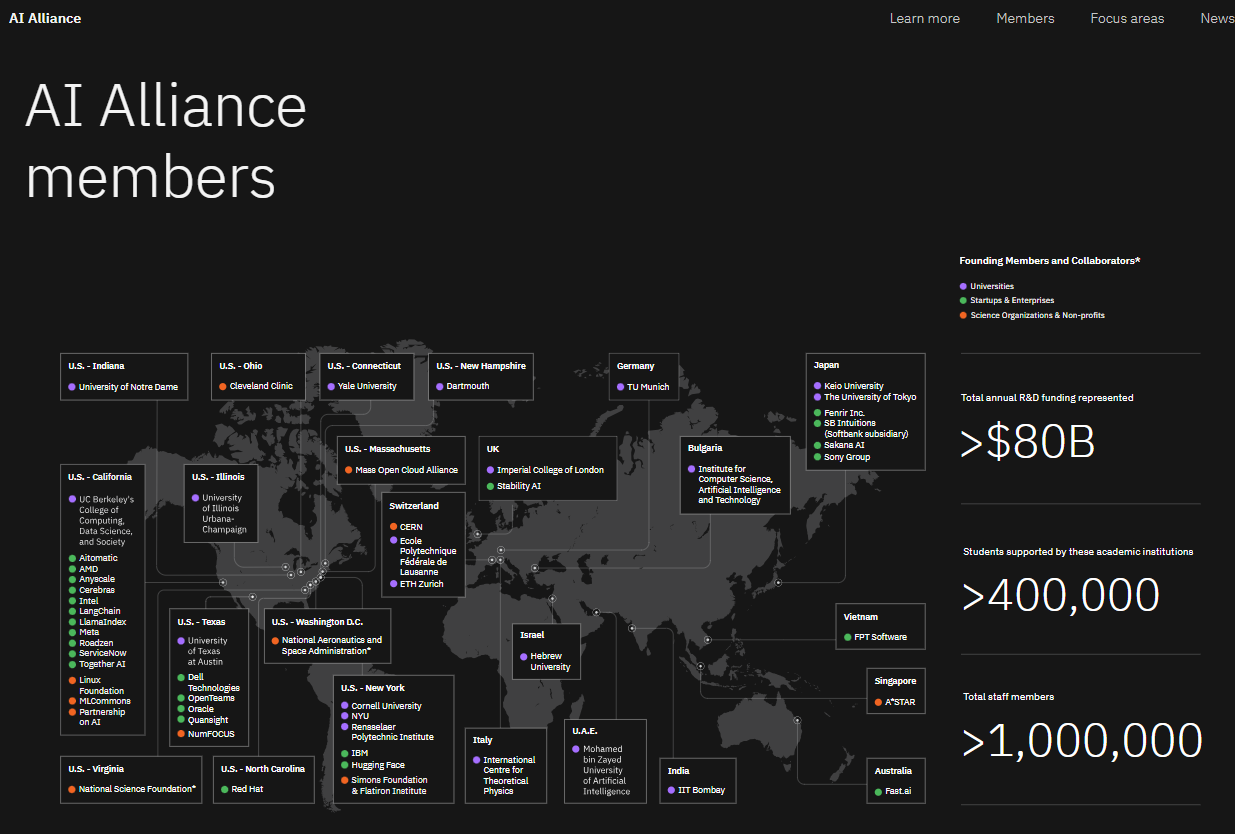Click the green dot beside Red Hat

[x=224, y=789]
